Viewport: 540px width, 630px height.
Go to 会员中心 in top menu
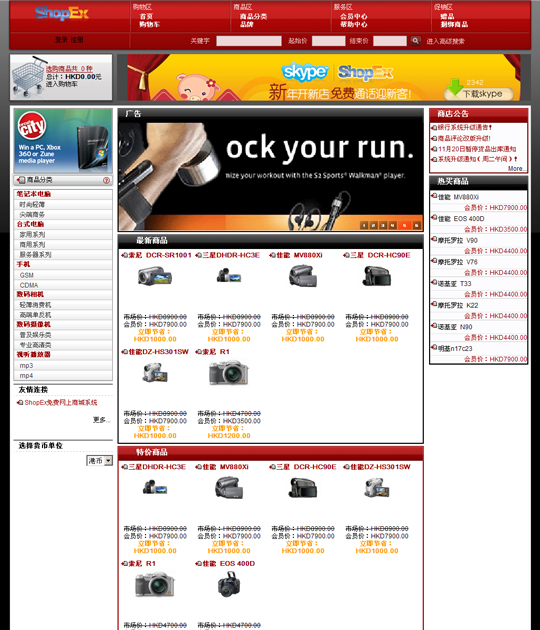354,16
